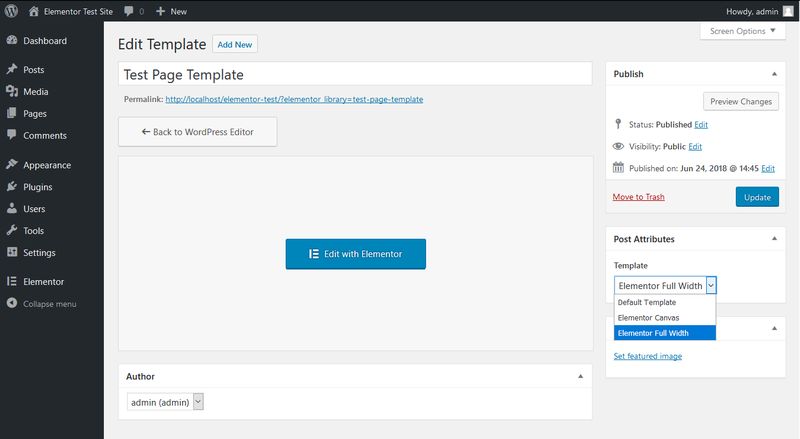Click Edit with Elementor button

pos(356,254)
